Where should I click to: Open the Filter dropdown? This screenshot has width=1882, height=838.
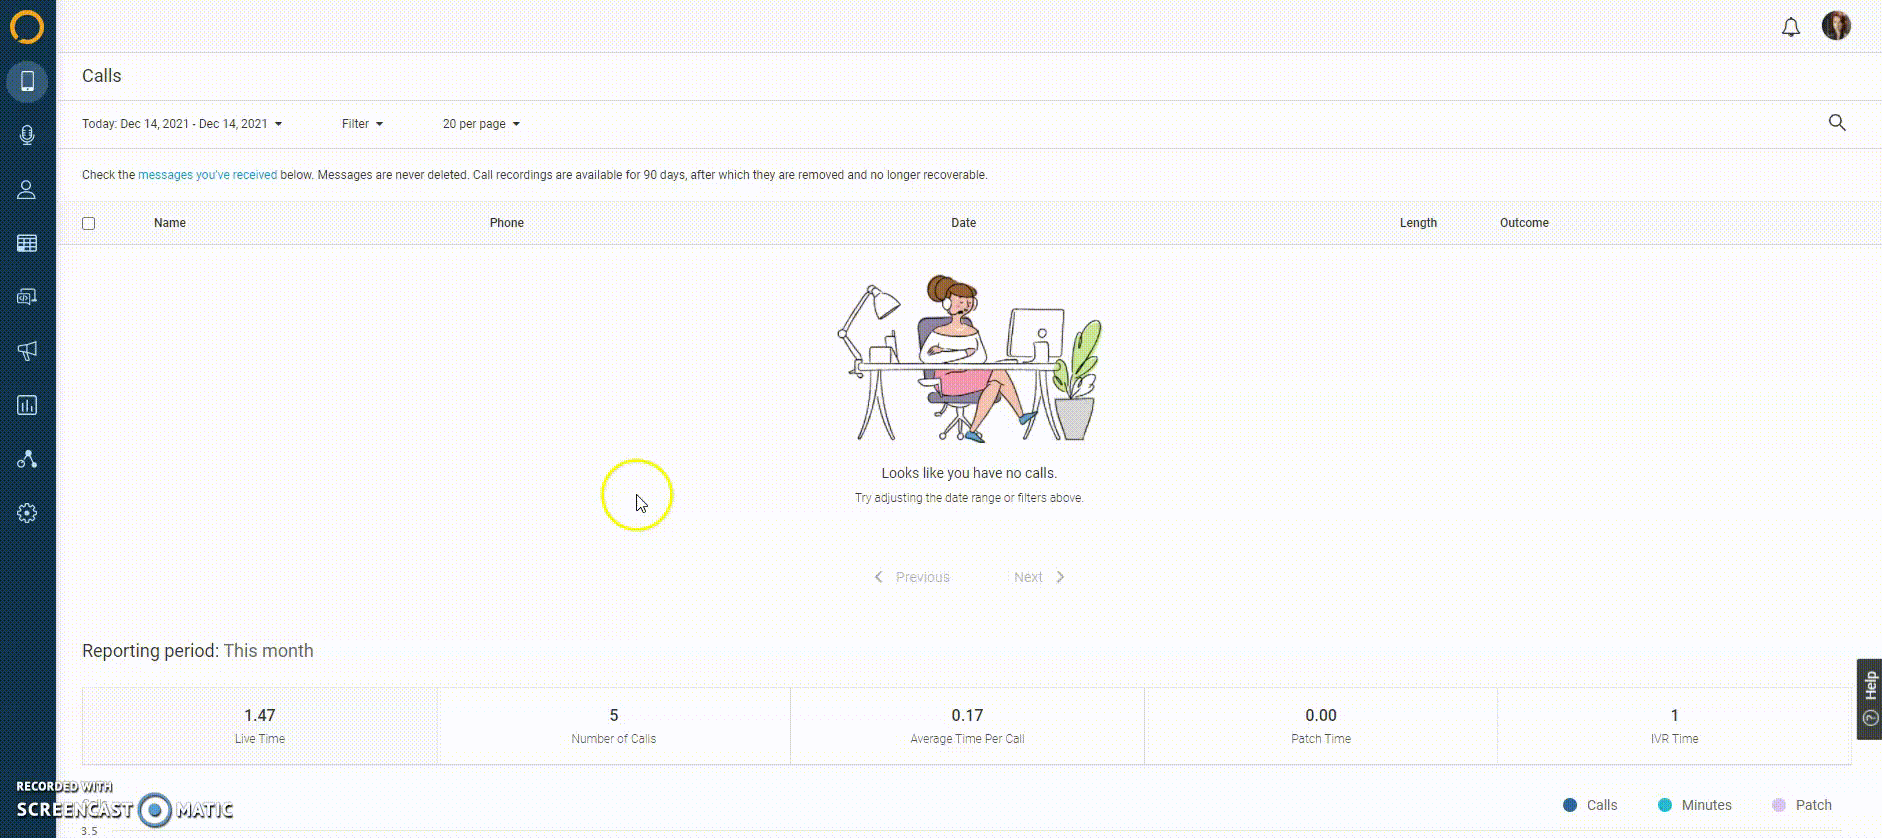click(x=362, y=124)
